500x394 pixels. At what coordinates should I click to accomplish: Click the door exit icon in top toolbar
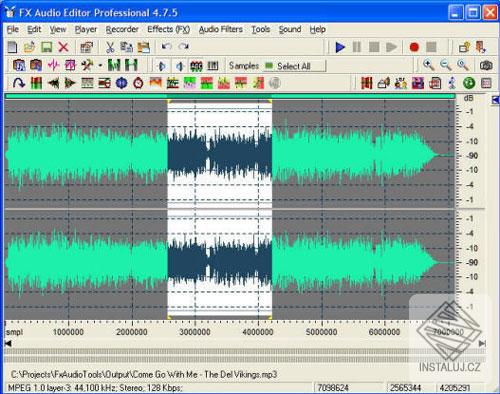(481, 47)
